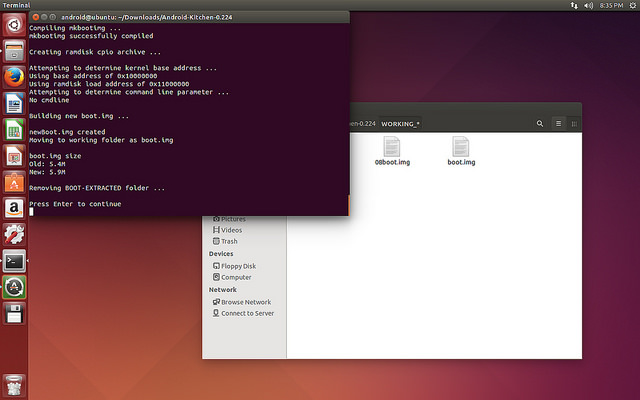Viewport: 640px width, 400px height.
Task: Open the network indicator menu
Action: (x=573, y=6)
